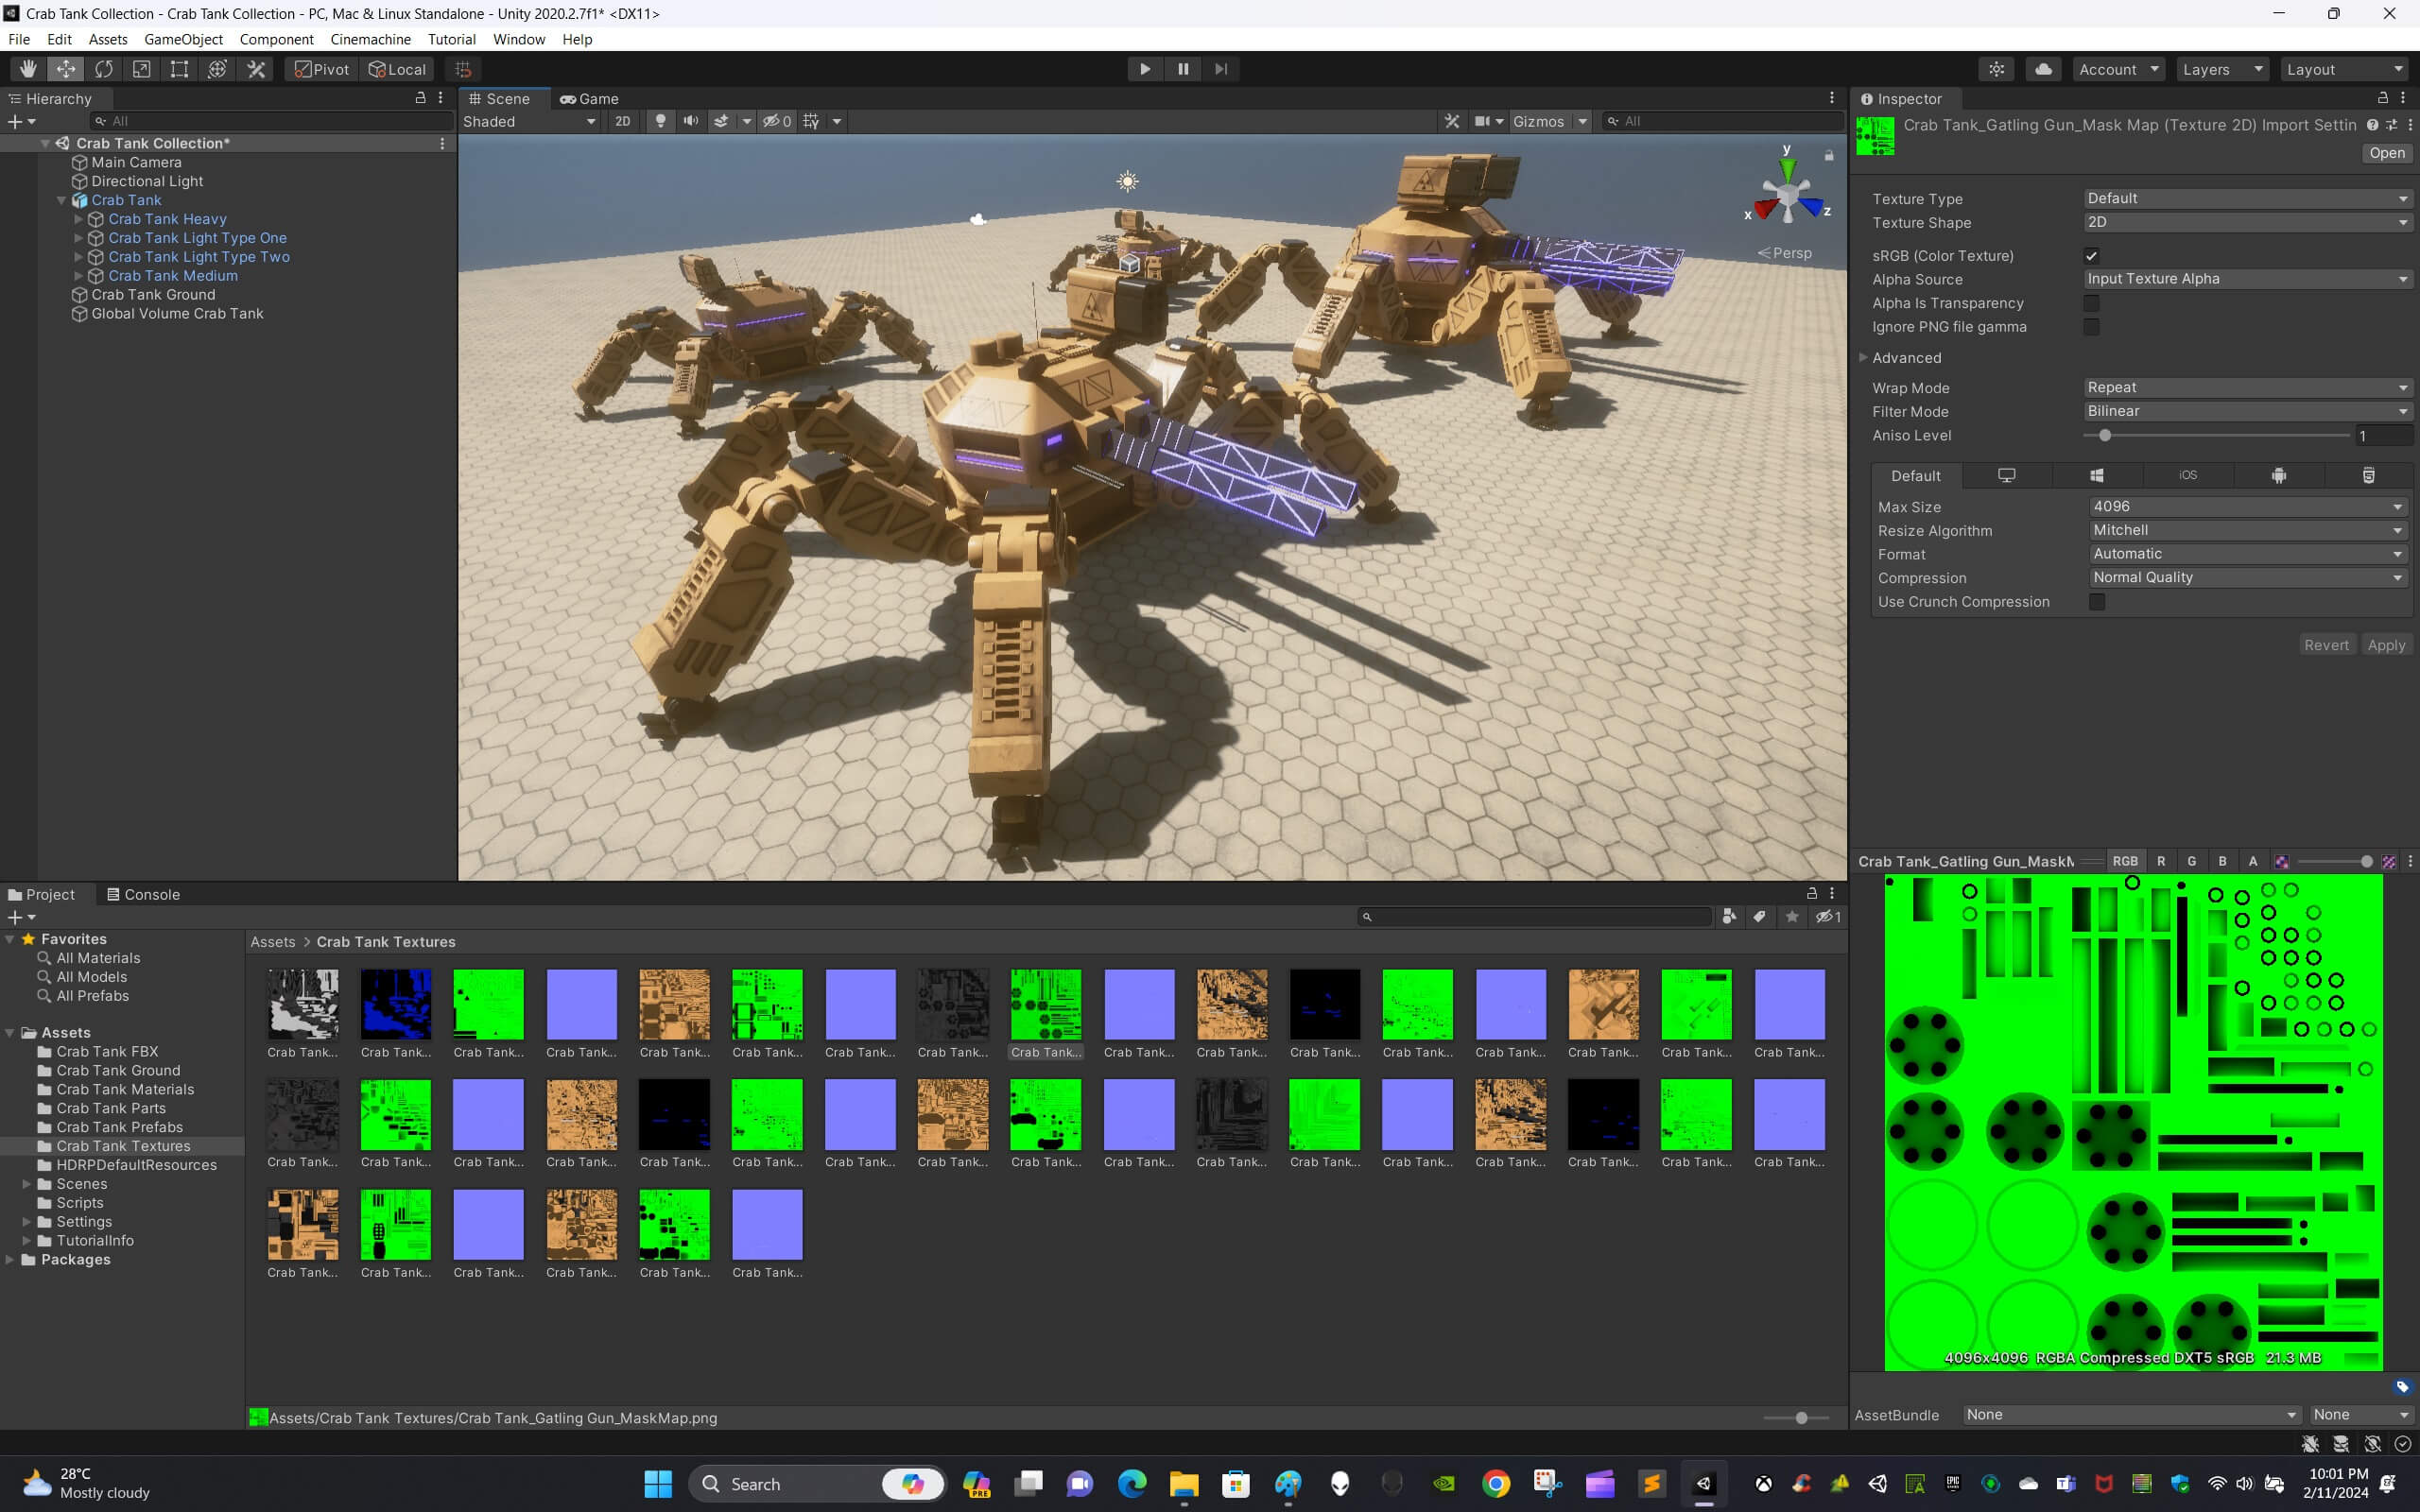Open the Cloud services icon
The height and width of the screenshot is (1512, 2420).
click(x=2043, y=69)
